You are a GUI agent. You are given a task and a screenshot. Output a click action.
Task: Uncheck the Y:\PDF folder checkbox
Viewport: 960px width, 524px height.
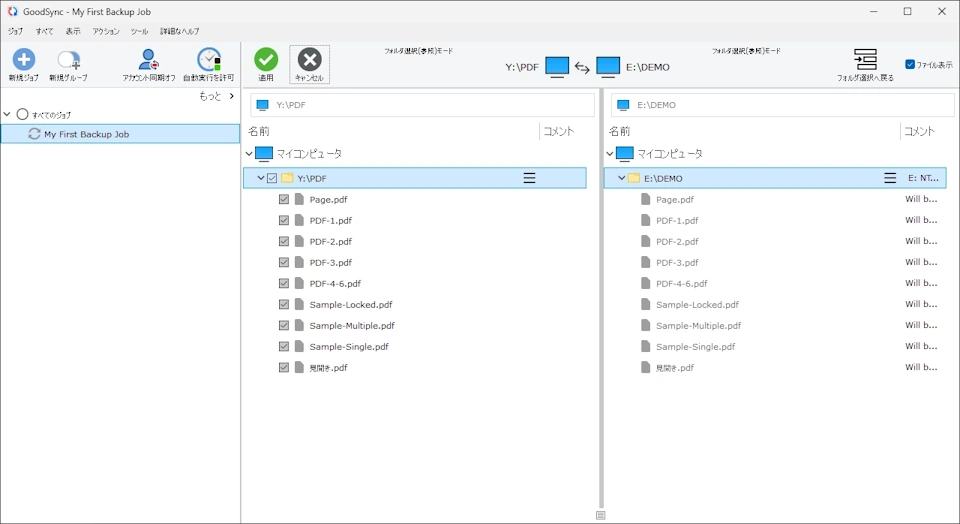272,178
